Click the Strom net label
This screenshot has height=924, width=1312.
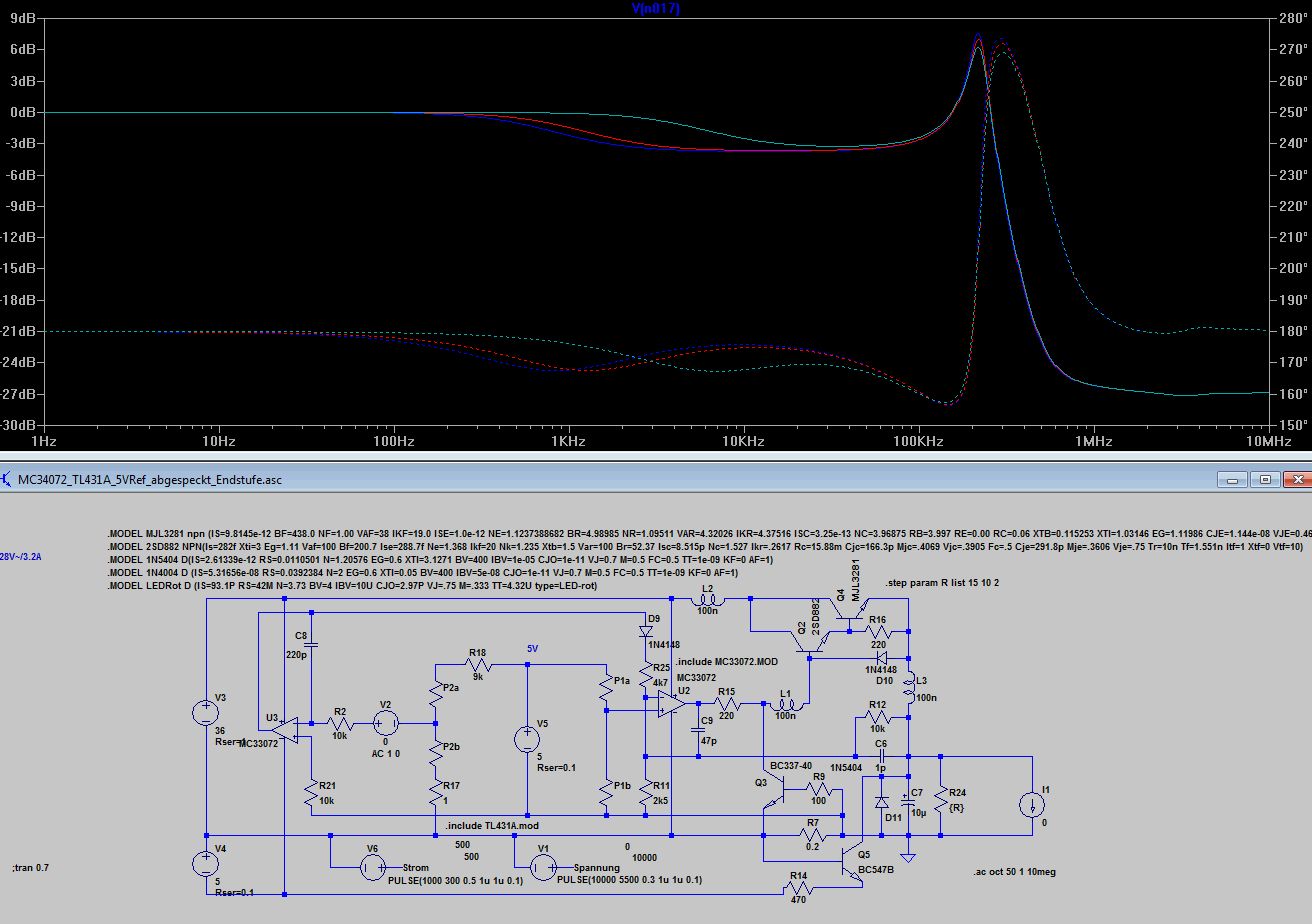click(415, 868)
